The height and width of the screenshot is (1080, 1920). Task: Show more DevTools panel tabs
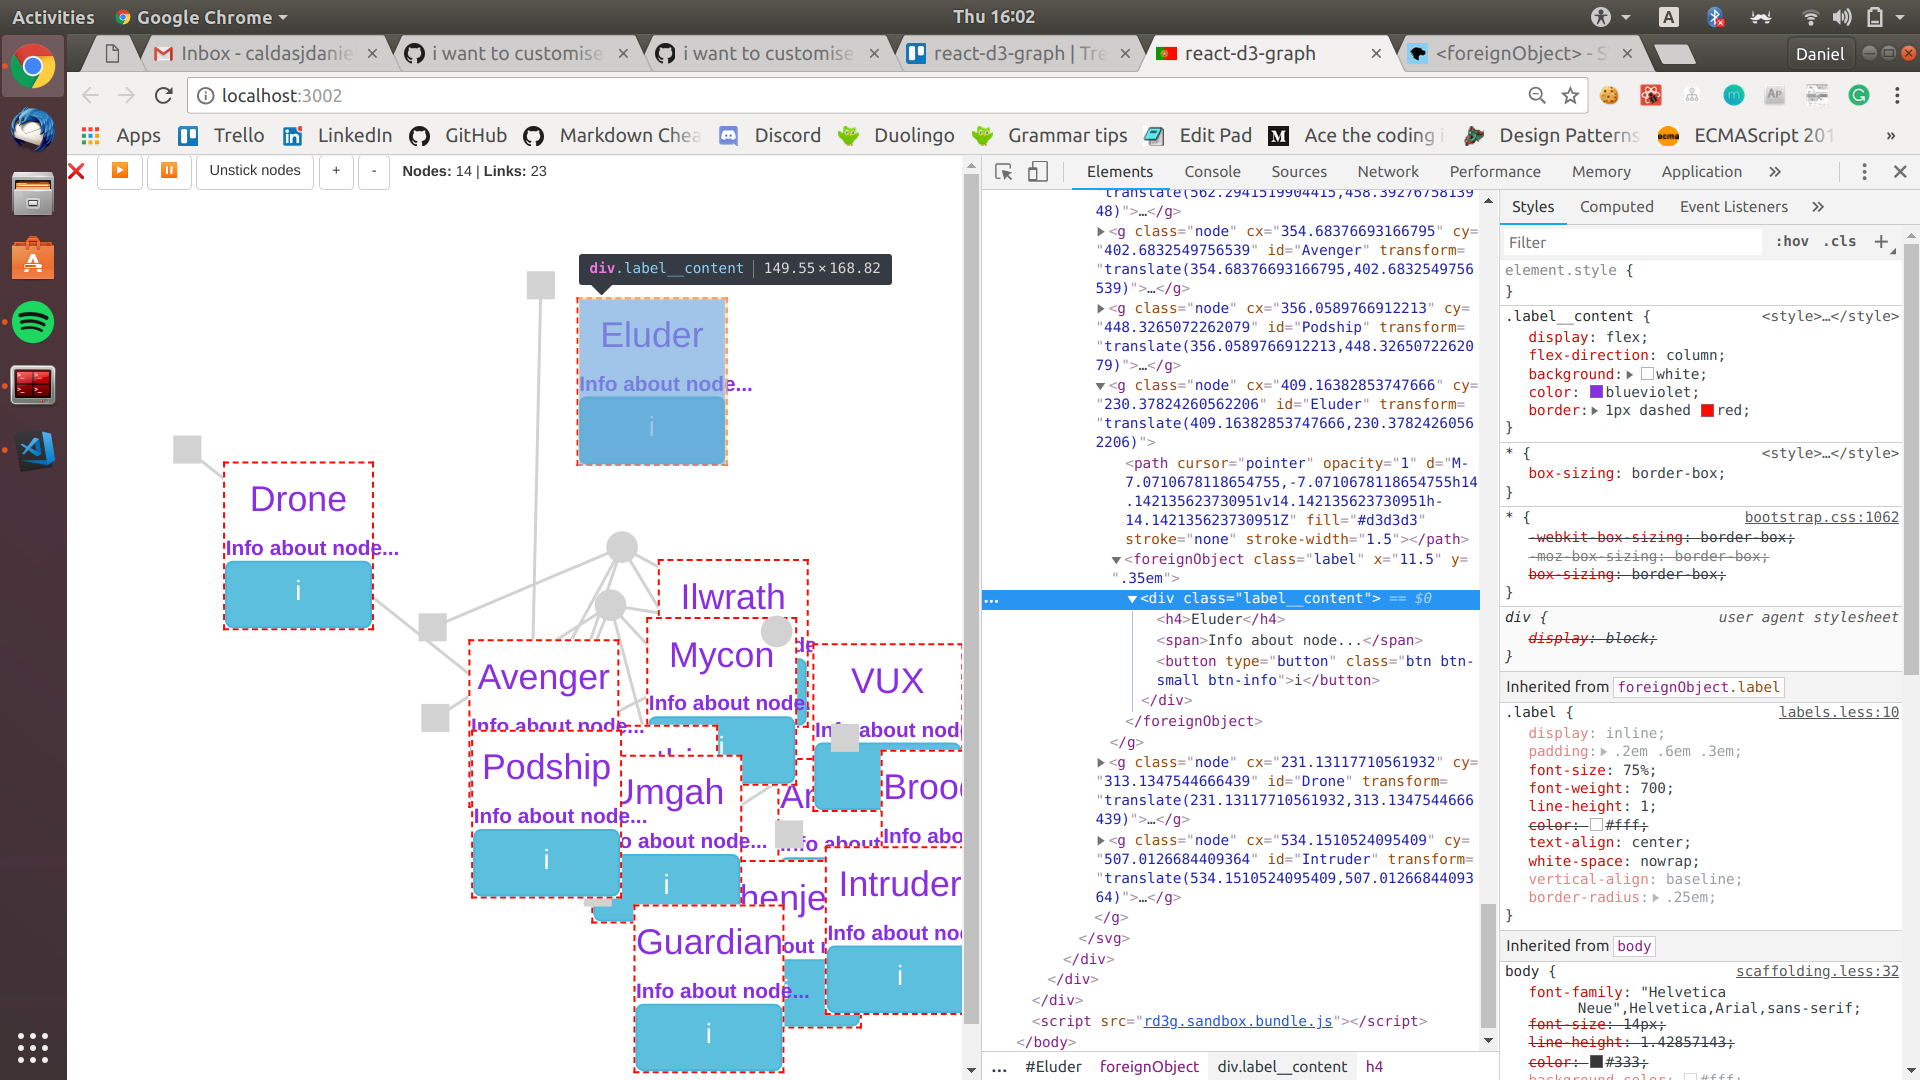[1775, 172]
